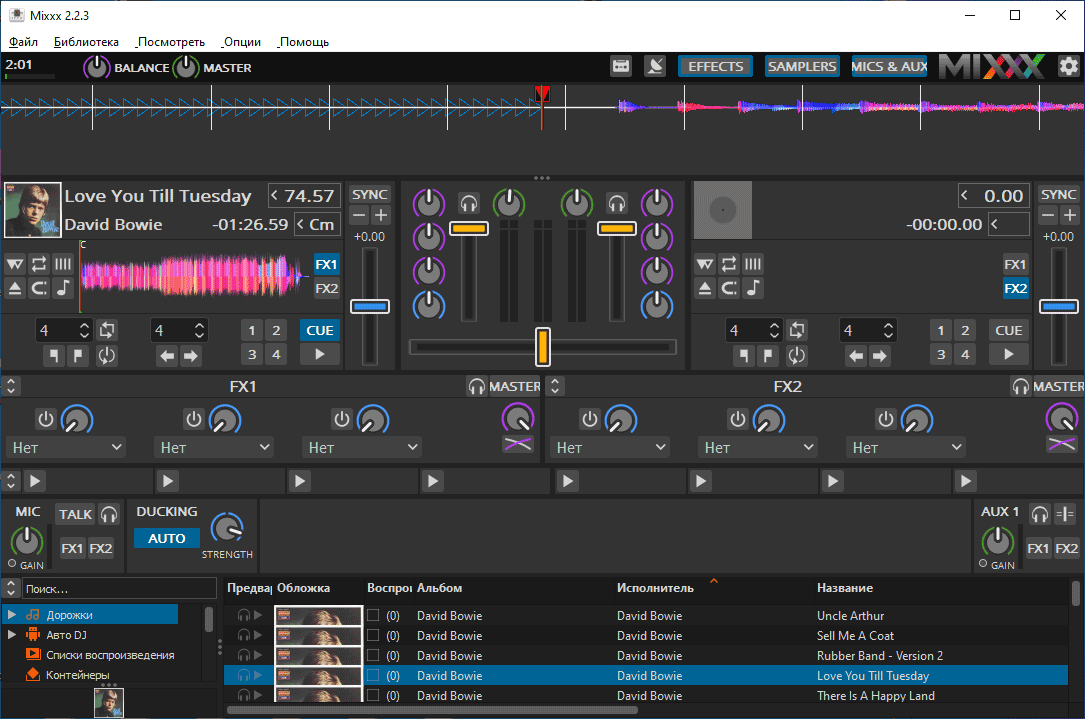
Task: Enable FX2 on the left deck
Action: (327, 289)
